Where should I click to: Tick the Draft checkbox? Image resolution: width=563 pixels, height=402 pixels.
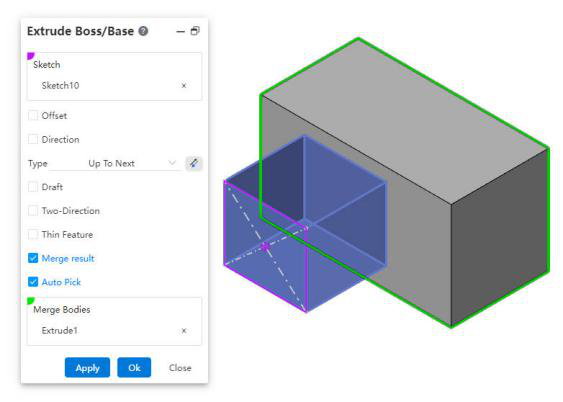coord(33,187)
